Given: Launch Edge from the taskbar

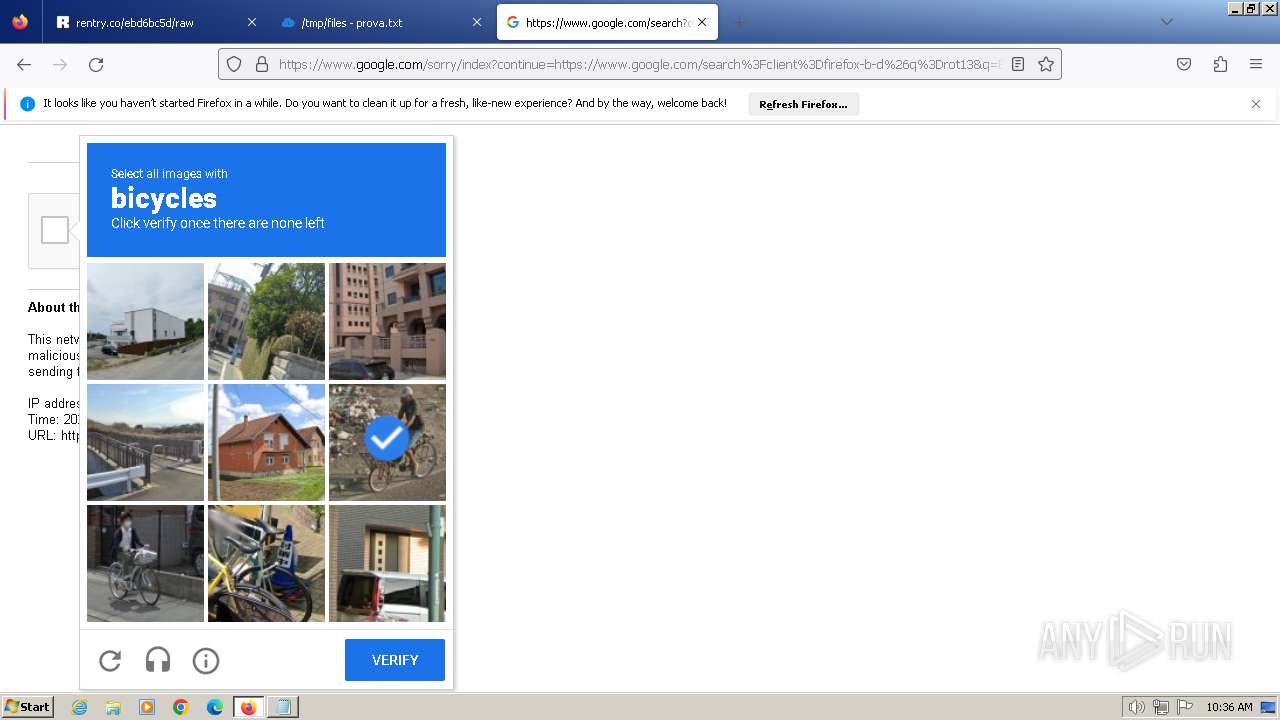Looking at the screenshot, I should [x=215, y=707].
